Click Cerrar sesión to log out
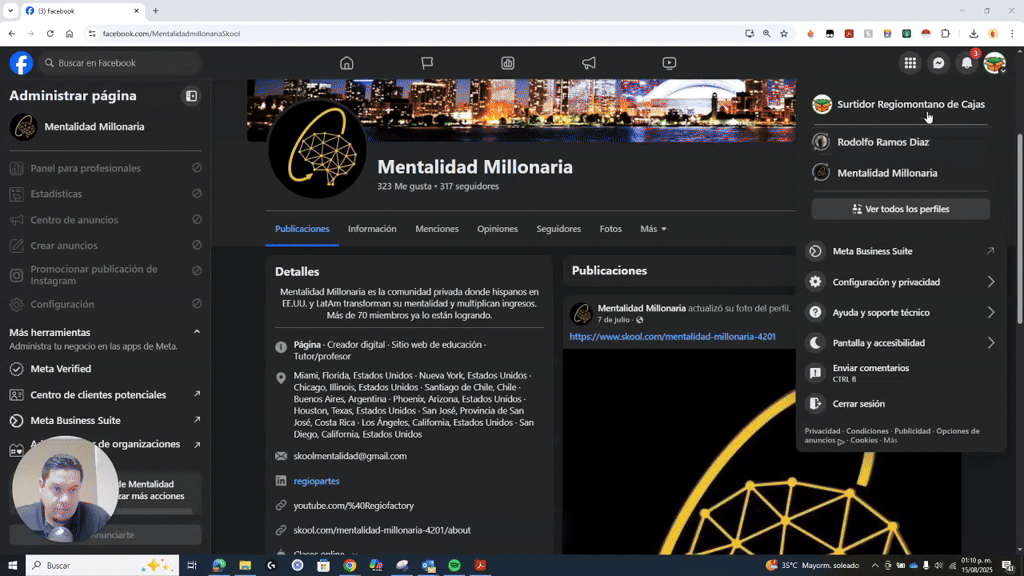The width and height of the screenshot is (1024, 576). coord(901,404)
